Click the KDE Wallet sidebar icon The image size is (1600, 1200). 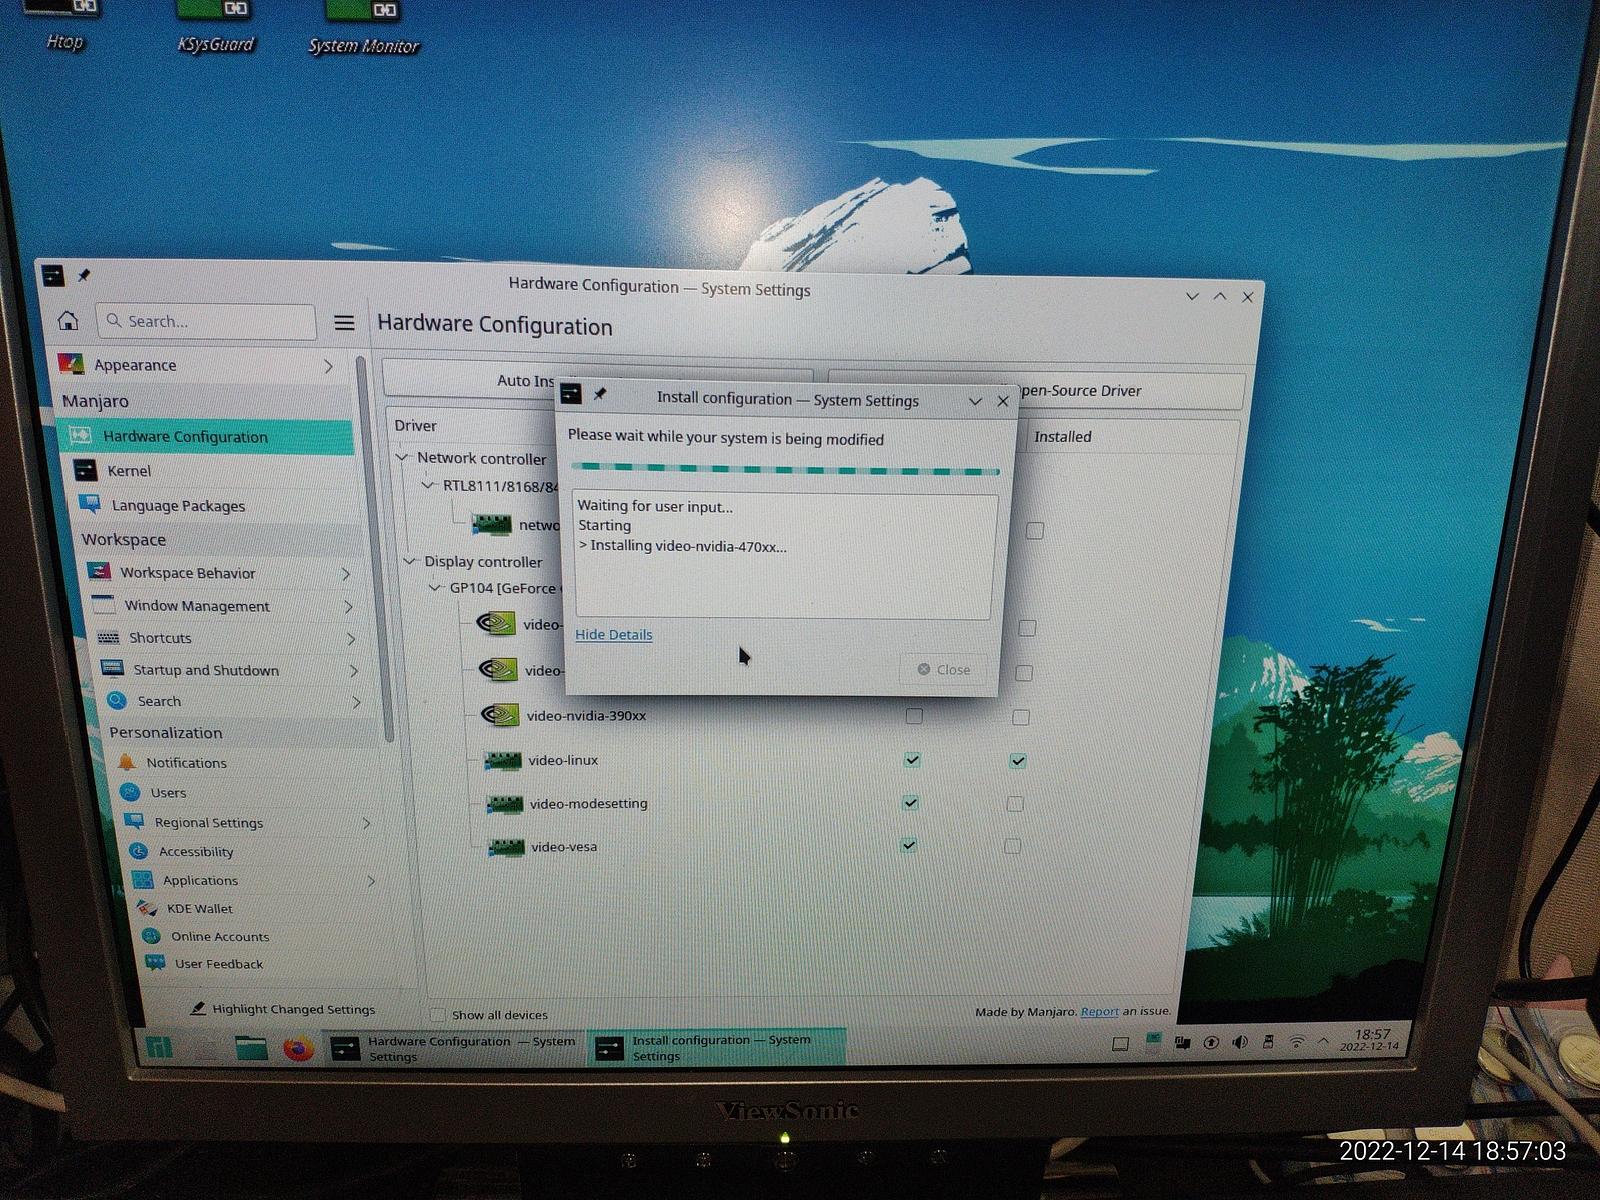click(147, 908)
